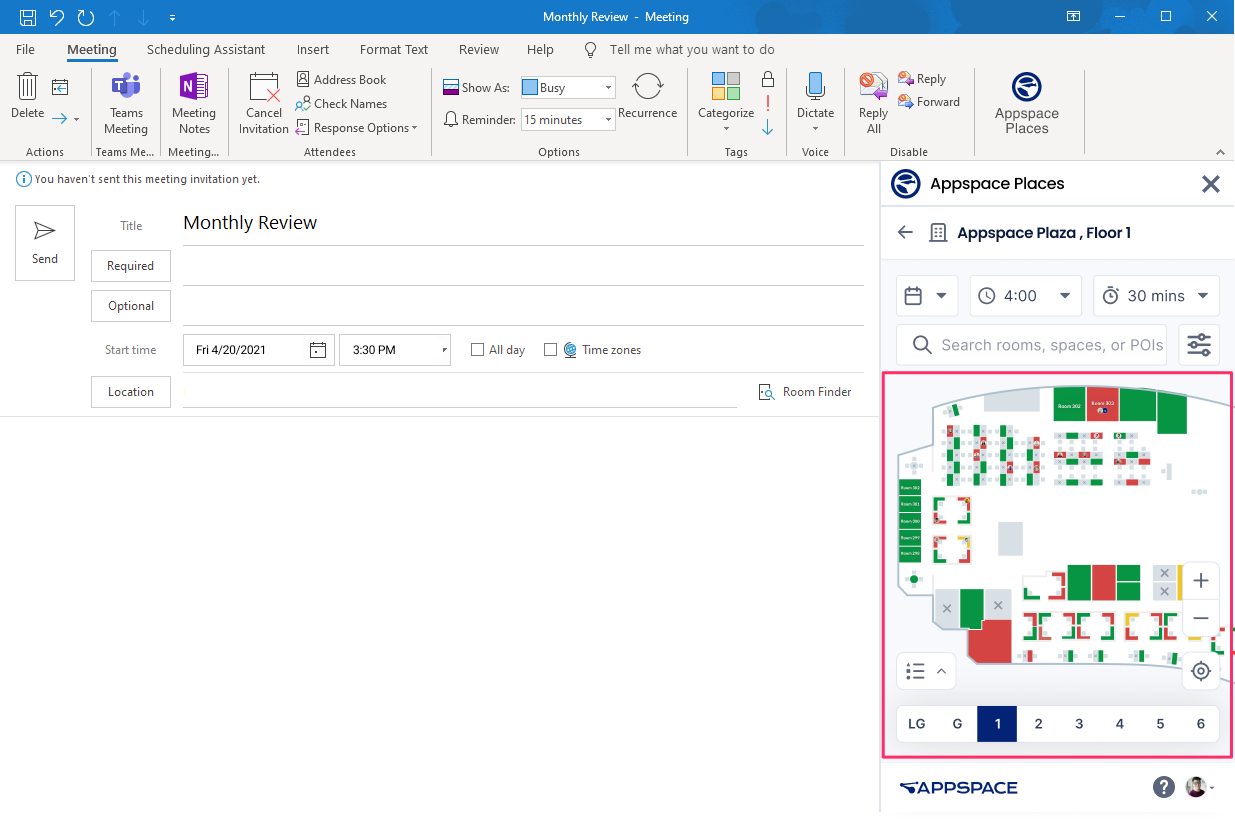This screenshot has height=825, width=1235.
Task: Switch to floor LG
Action: [x=917, y=724]
